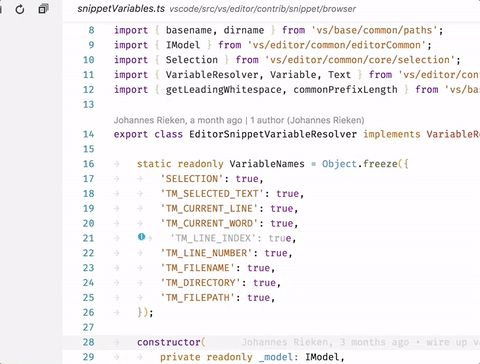Click the blue info indicator on line 21

pos(141,237)
